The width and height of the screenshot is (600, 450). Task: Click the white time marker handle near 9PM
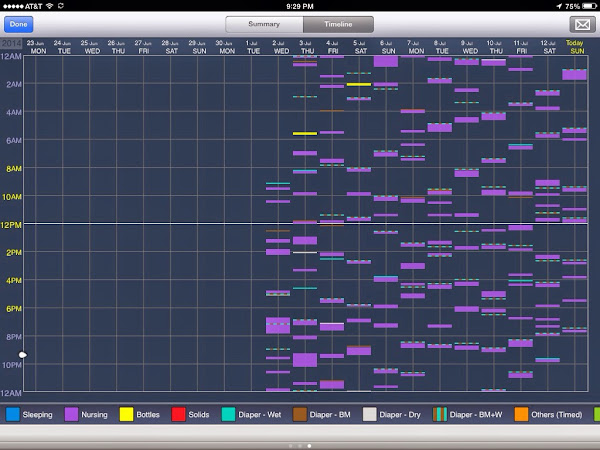coord(23,355)
